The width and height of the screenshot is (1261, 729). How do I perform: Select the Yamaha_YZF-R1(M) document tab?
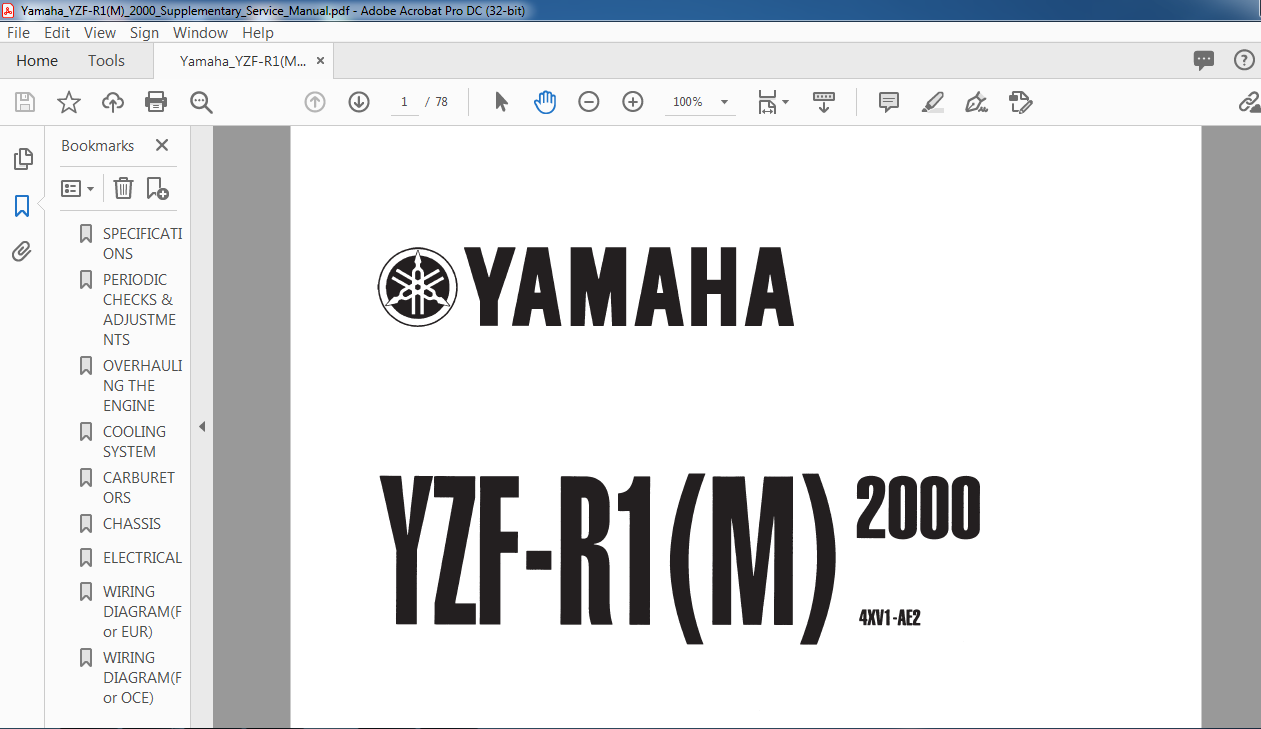(243, 61)
